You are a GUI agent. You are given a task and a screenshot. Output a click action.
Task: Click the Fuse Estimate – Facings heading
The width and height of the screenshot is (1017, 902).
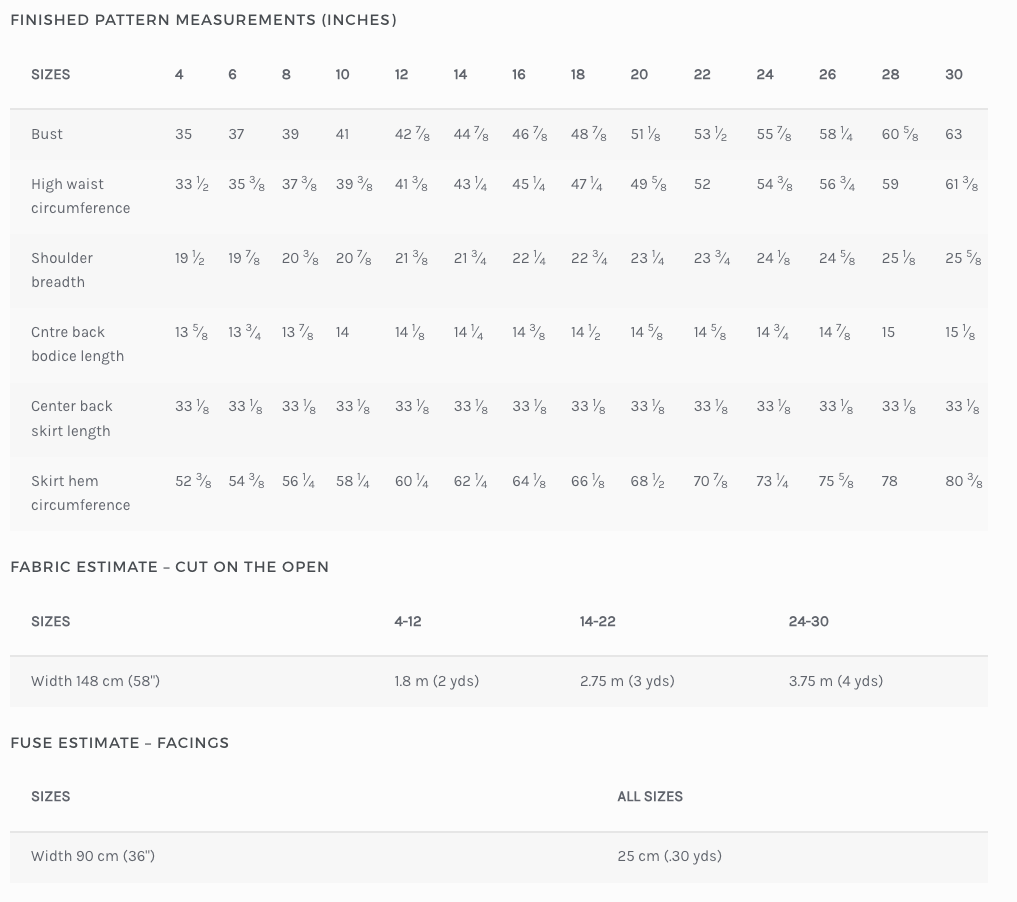tap(119, 743)
